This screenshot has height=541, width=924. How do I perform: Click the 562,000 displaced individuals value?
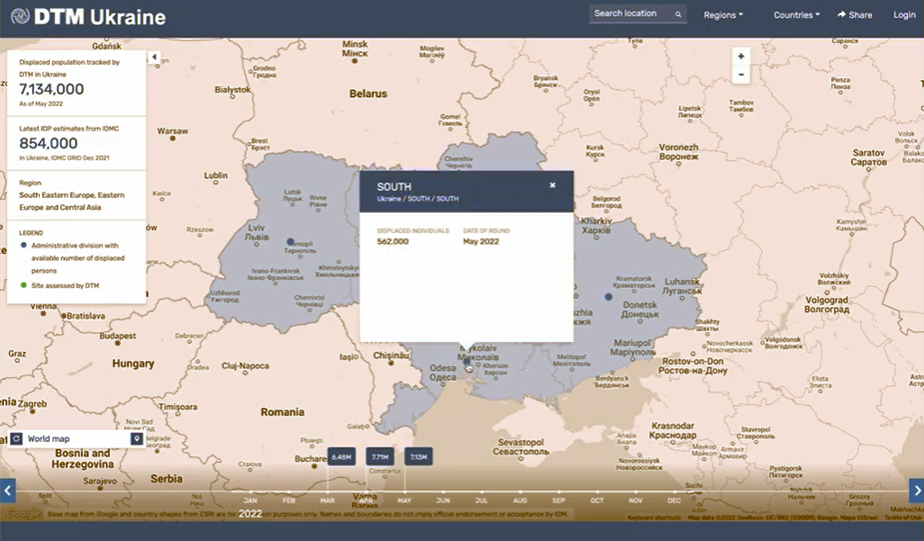(392, 242)
